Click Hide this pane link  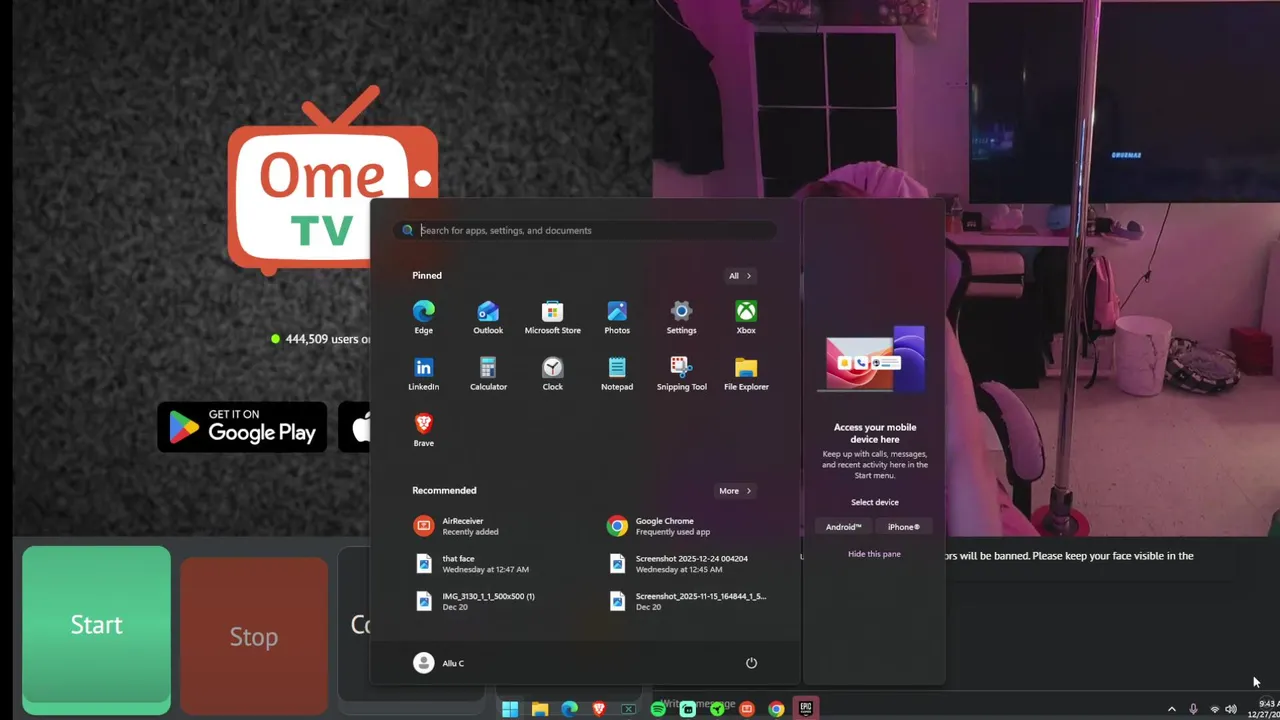(x=874, y=554)
